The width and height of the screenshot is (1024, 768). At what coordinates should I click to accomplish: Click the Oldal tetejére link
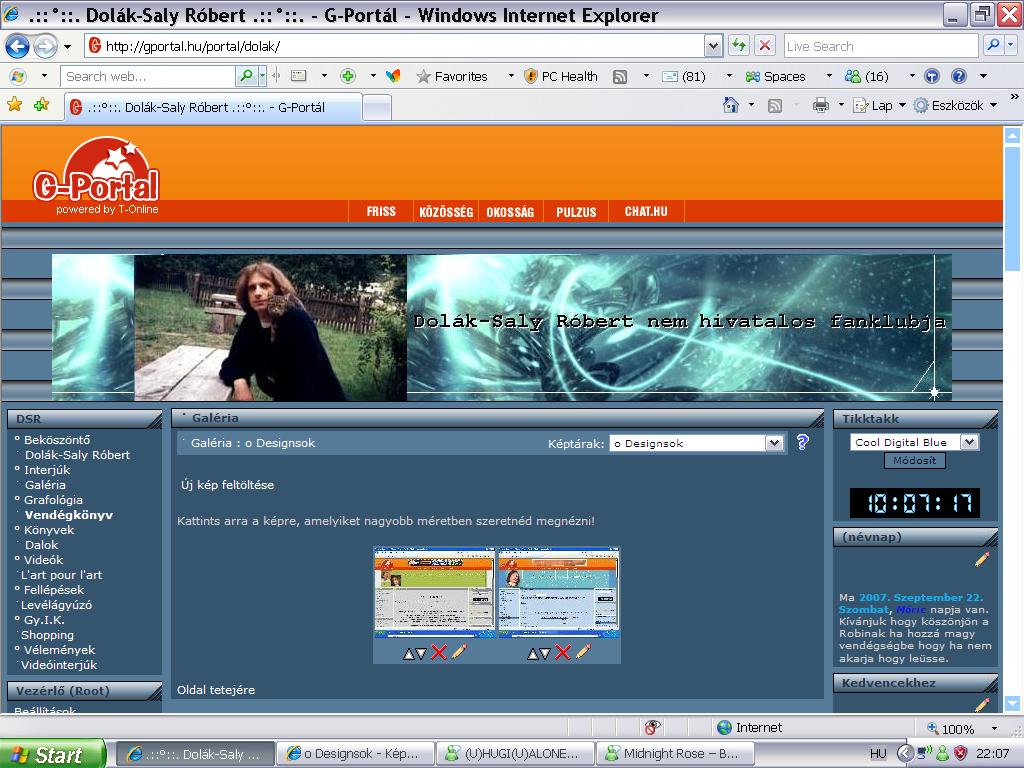pos(216,690)
